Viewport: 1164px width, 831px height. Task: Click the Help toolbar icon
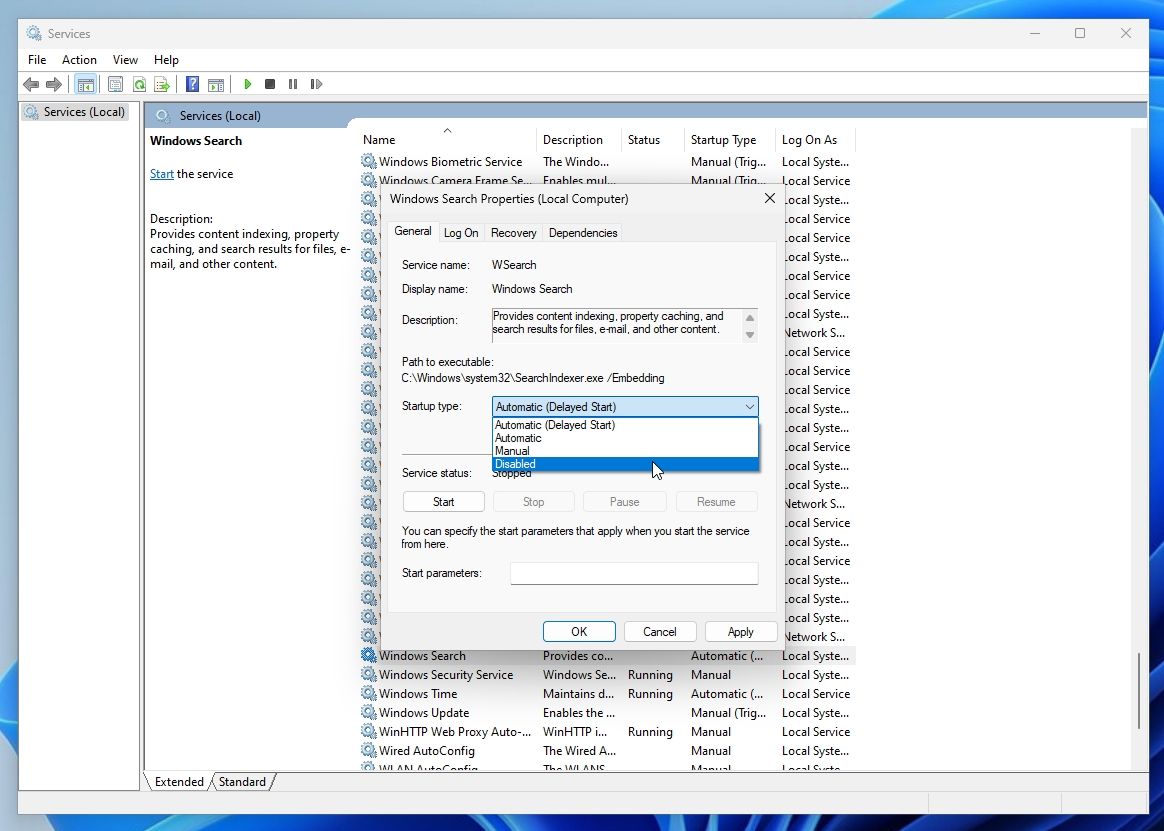[x=192, y=84]
